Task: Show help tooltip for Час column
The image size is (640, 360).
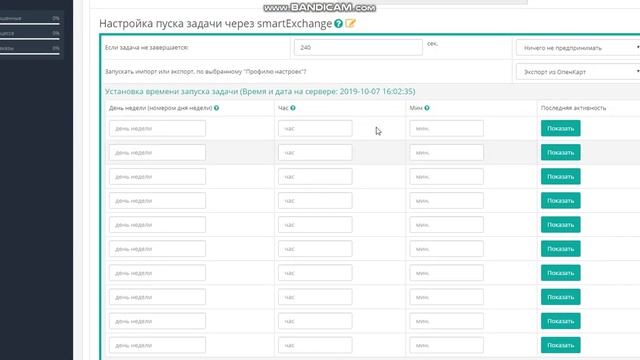Action: tap(293, 108)
